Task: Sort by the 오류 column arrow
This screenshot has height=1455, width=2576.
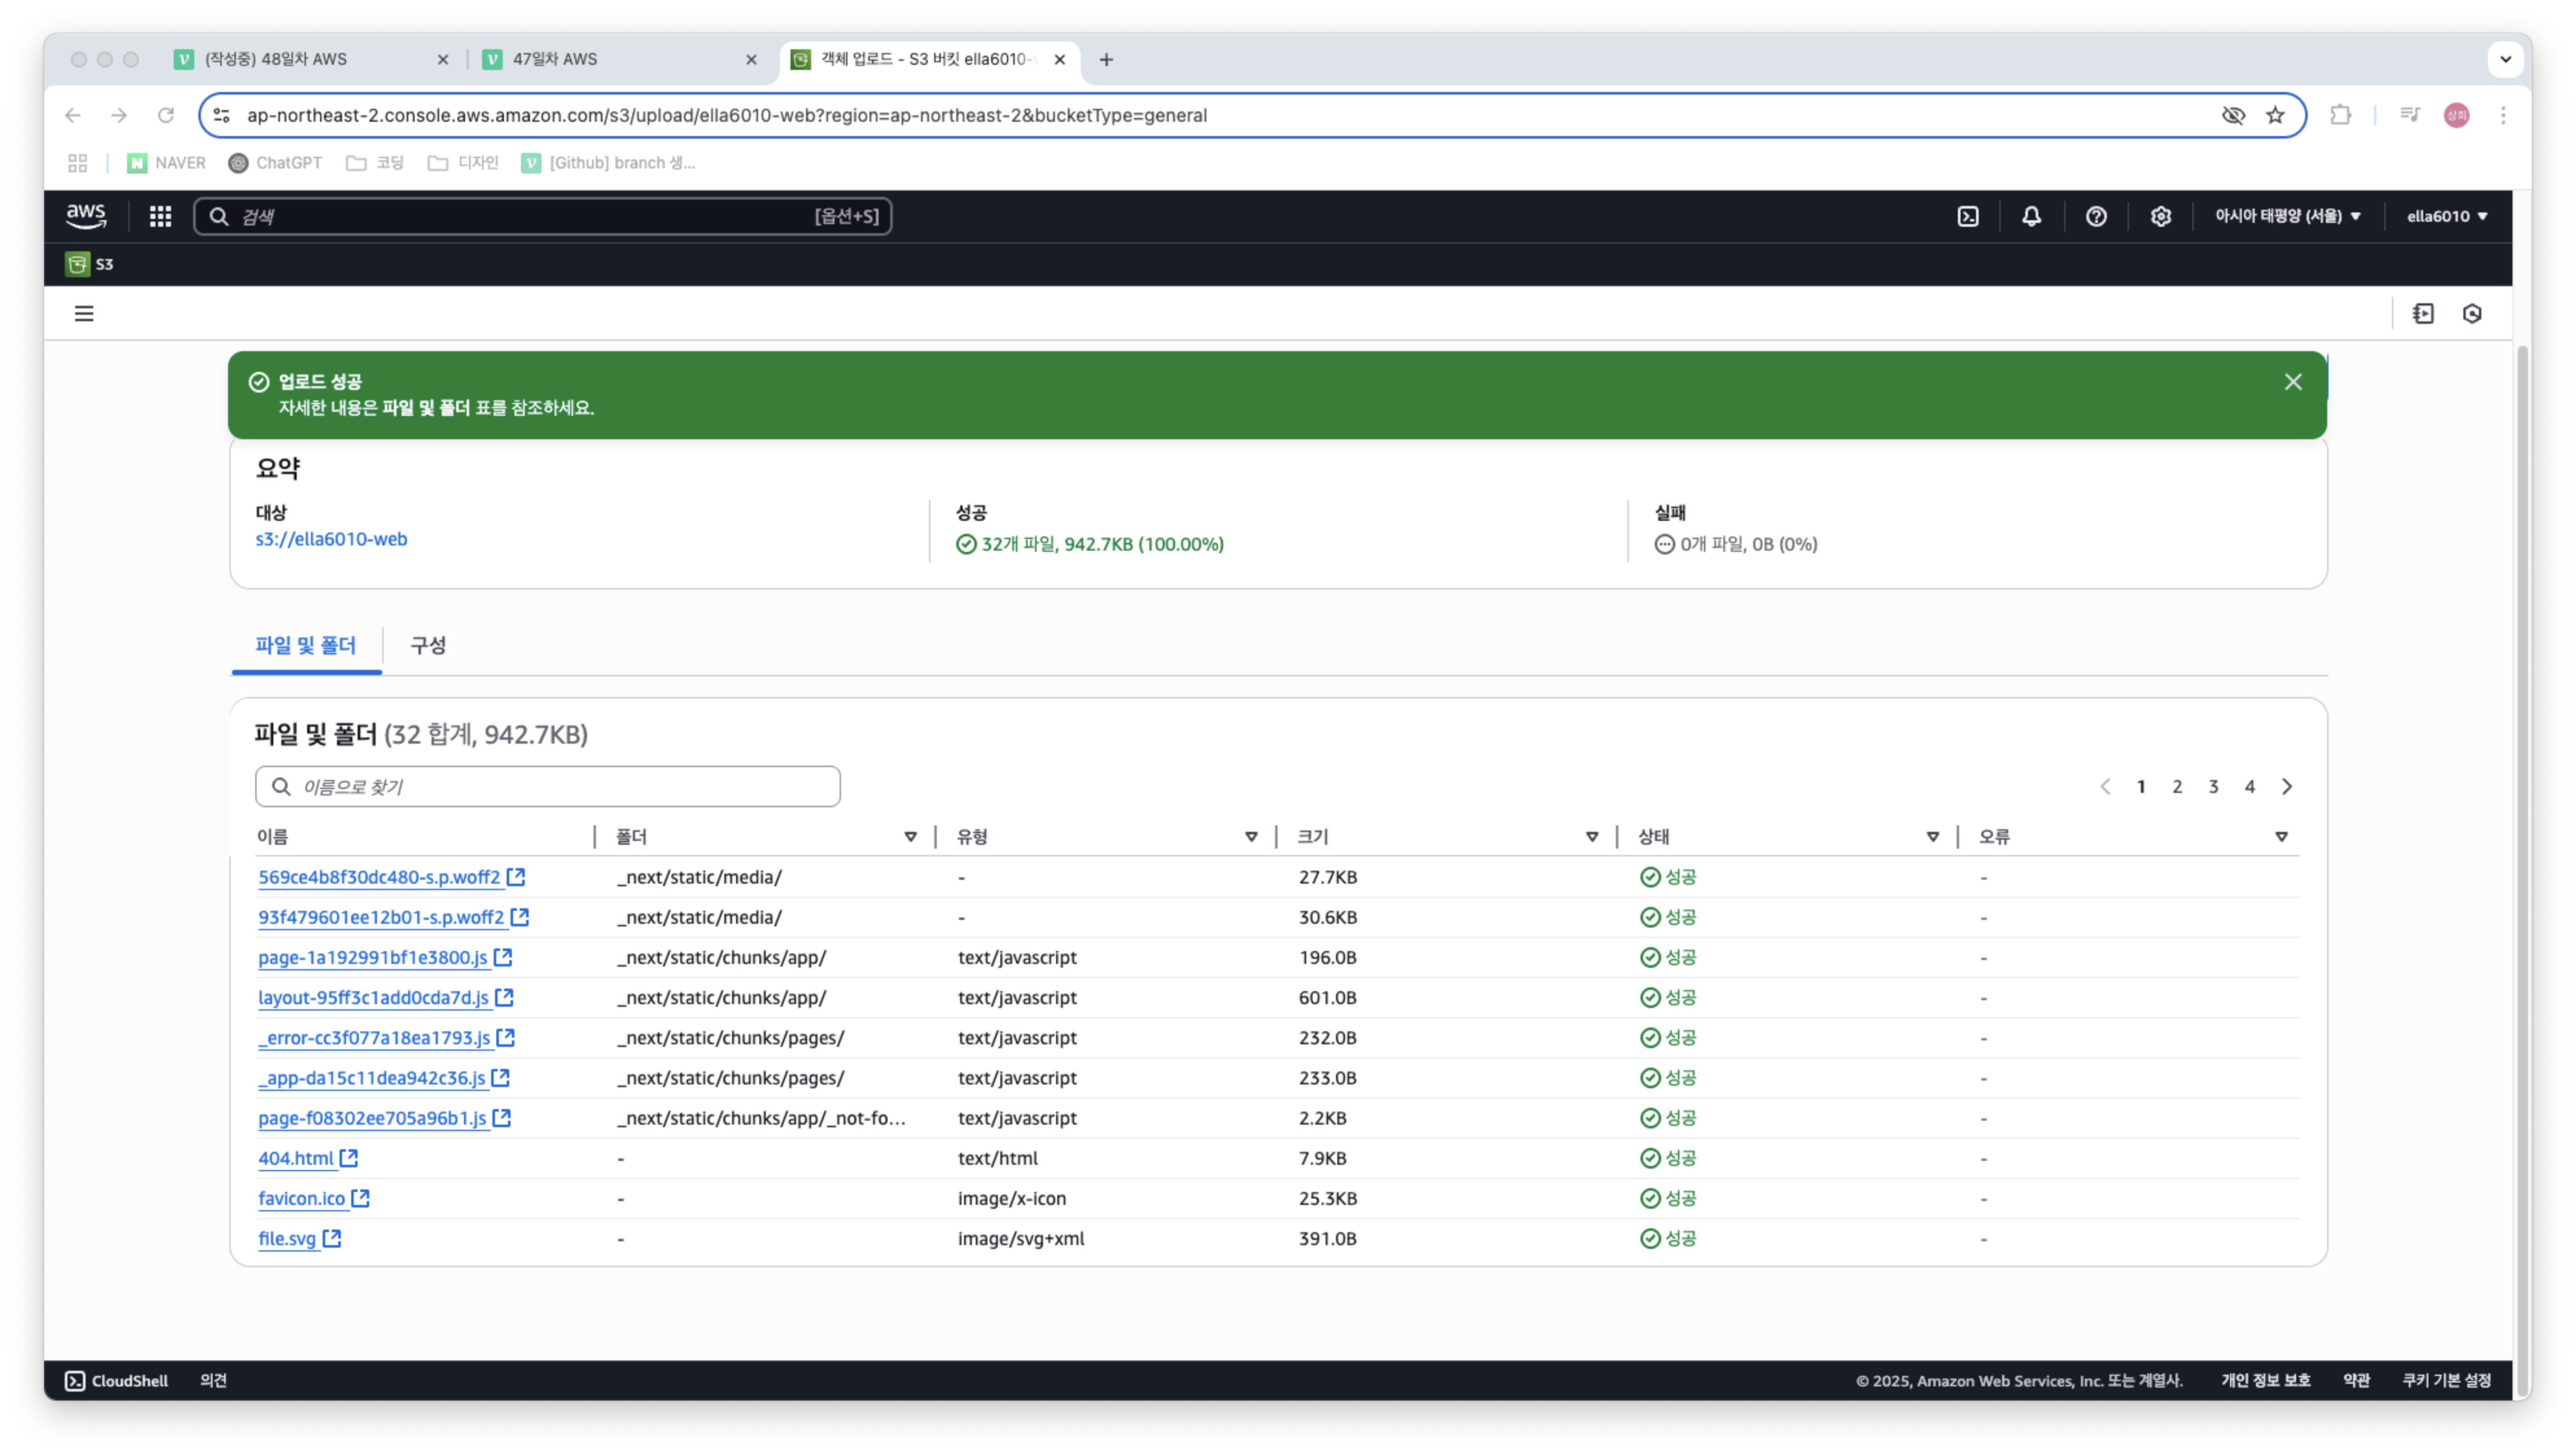Action: pos(2281,837)
